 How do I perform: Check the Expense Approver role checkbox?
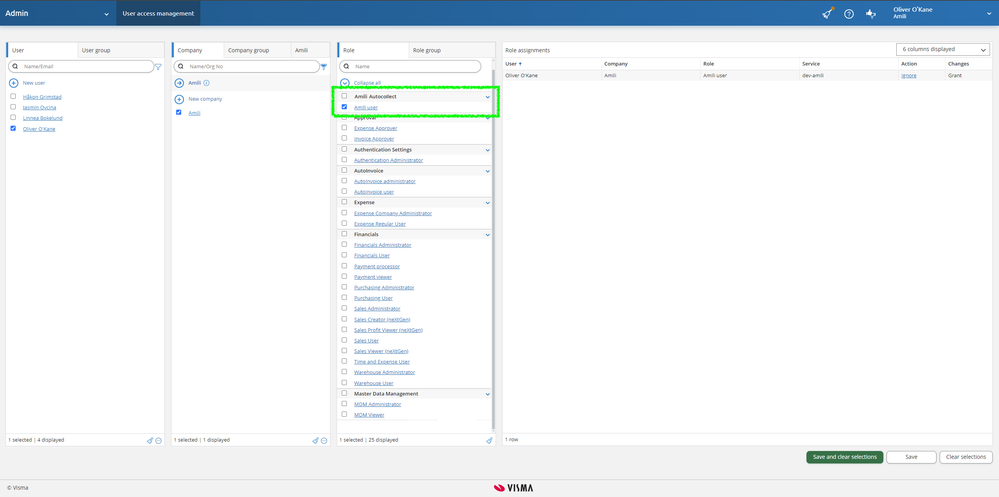pyautogui.click(x=345, y=127)
